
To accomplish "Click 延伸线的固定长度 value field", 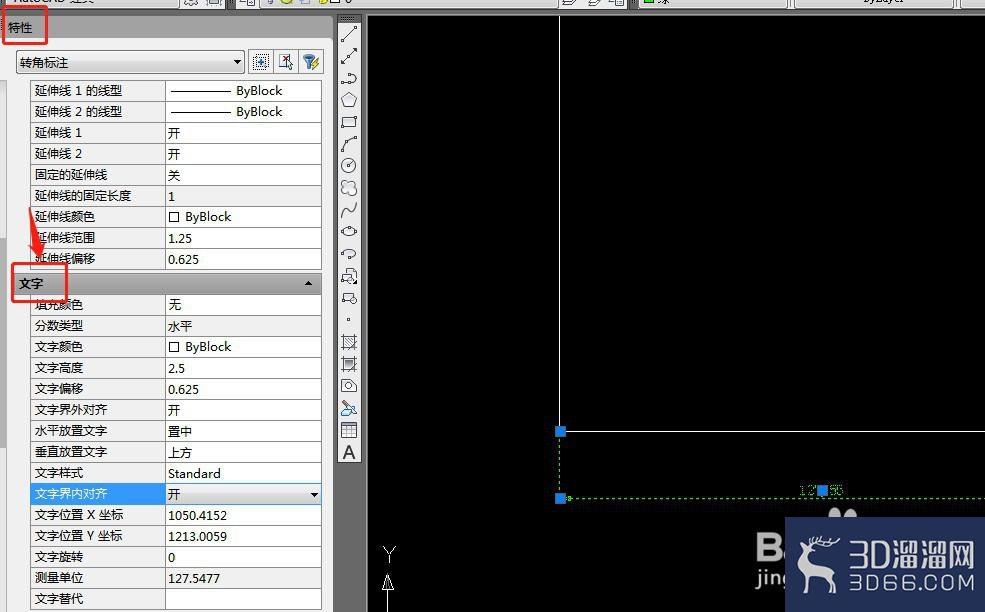I will [243, 196].
